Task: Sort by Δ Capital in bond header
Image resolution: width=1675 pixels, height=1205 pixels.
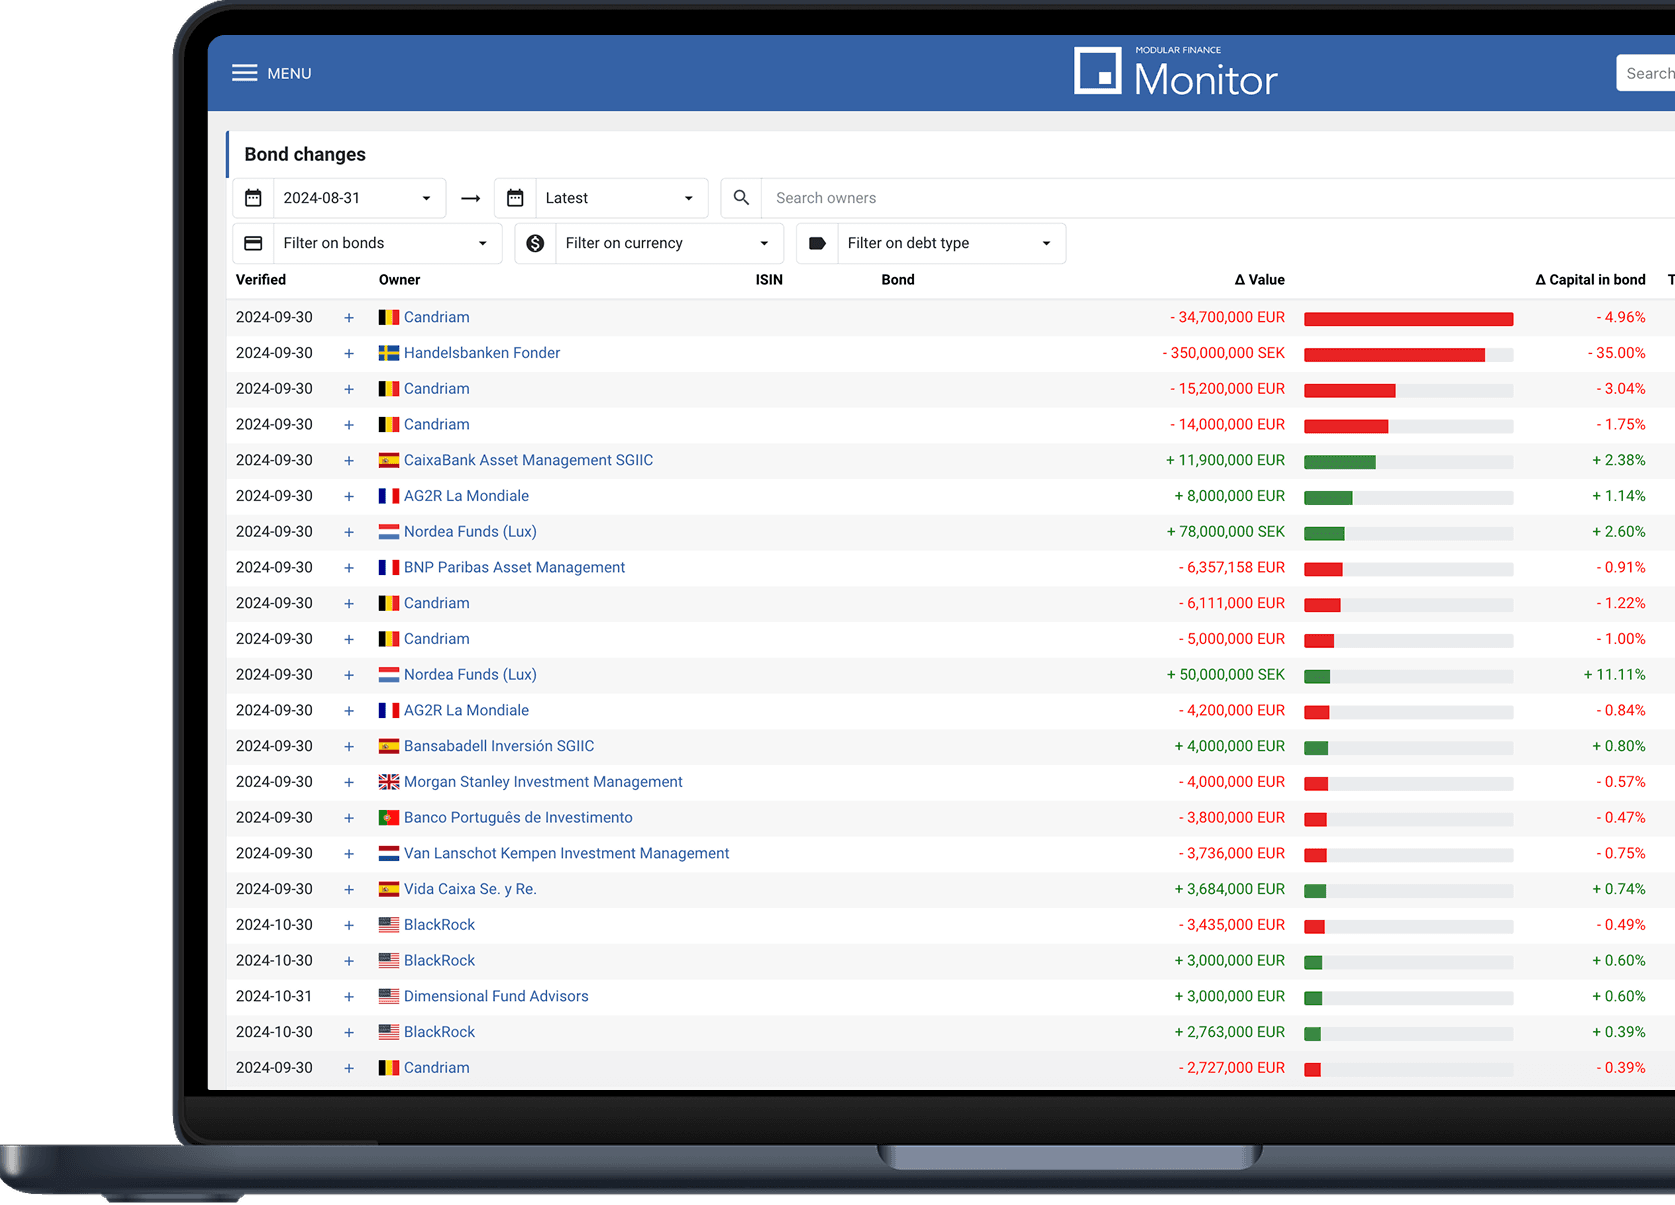Action: [1590, 280]
